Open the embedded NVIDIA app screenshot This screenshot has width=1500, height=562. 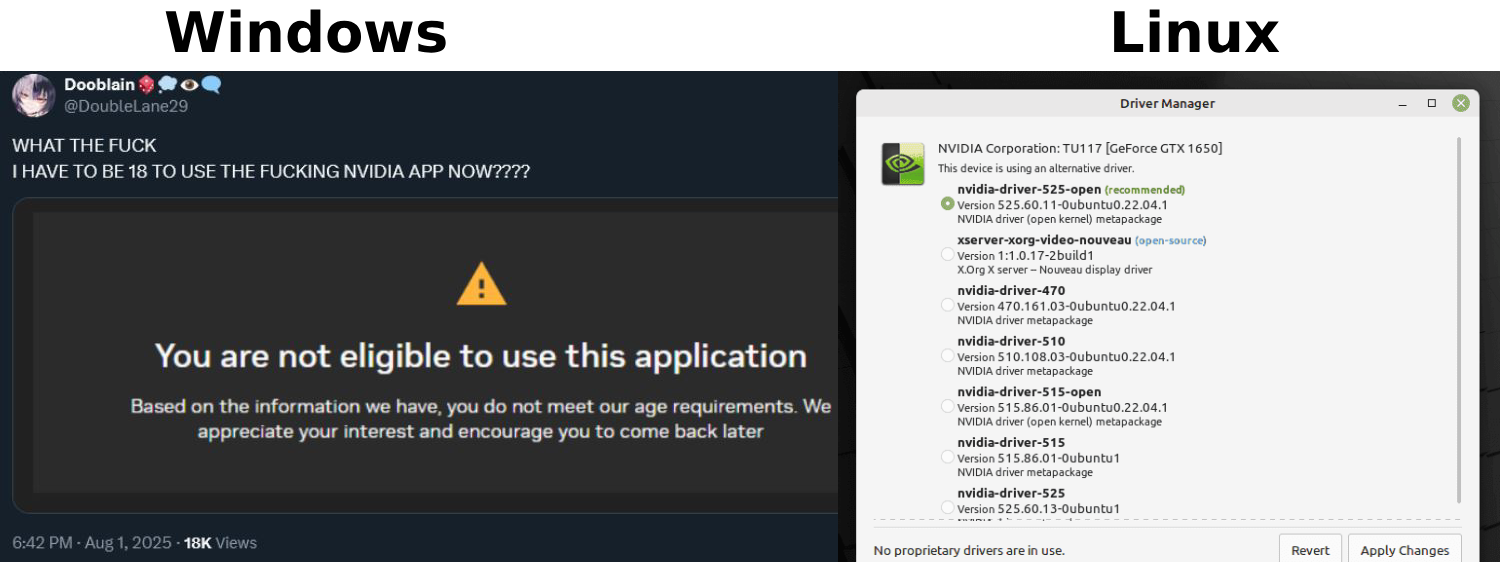[425, 355]
